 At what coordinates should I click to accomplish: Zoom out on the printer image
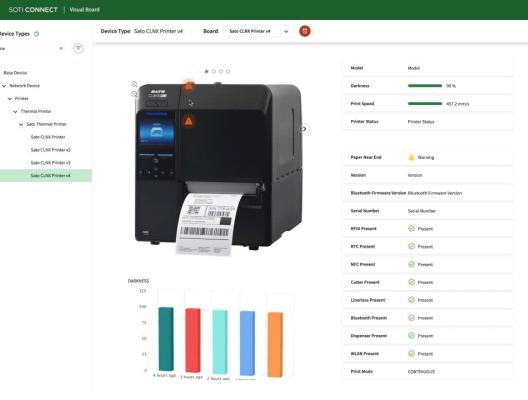coord(134,94)
